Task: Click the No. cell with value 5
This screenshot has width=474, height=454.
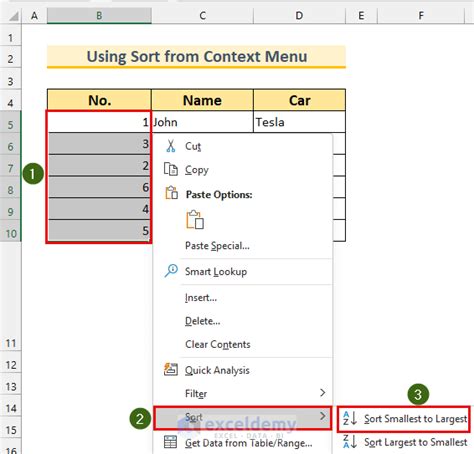Action: (99, 231)
